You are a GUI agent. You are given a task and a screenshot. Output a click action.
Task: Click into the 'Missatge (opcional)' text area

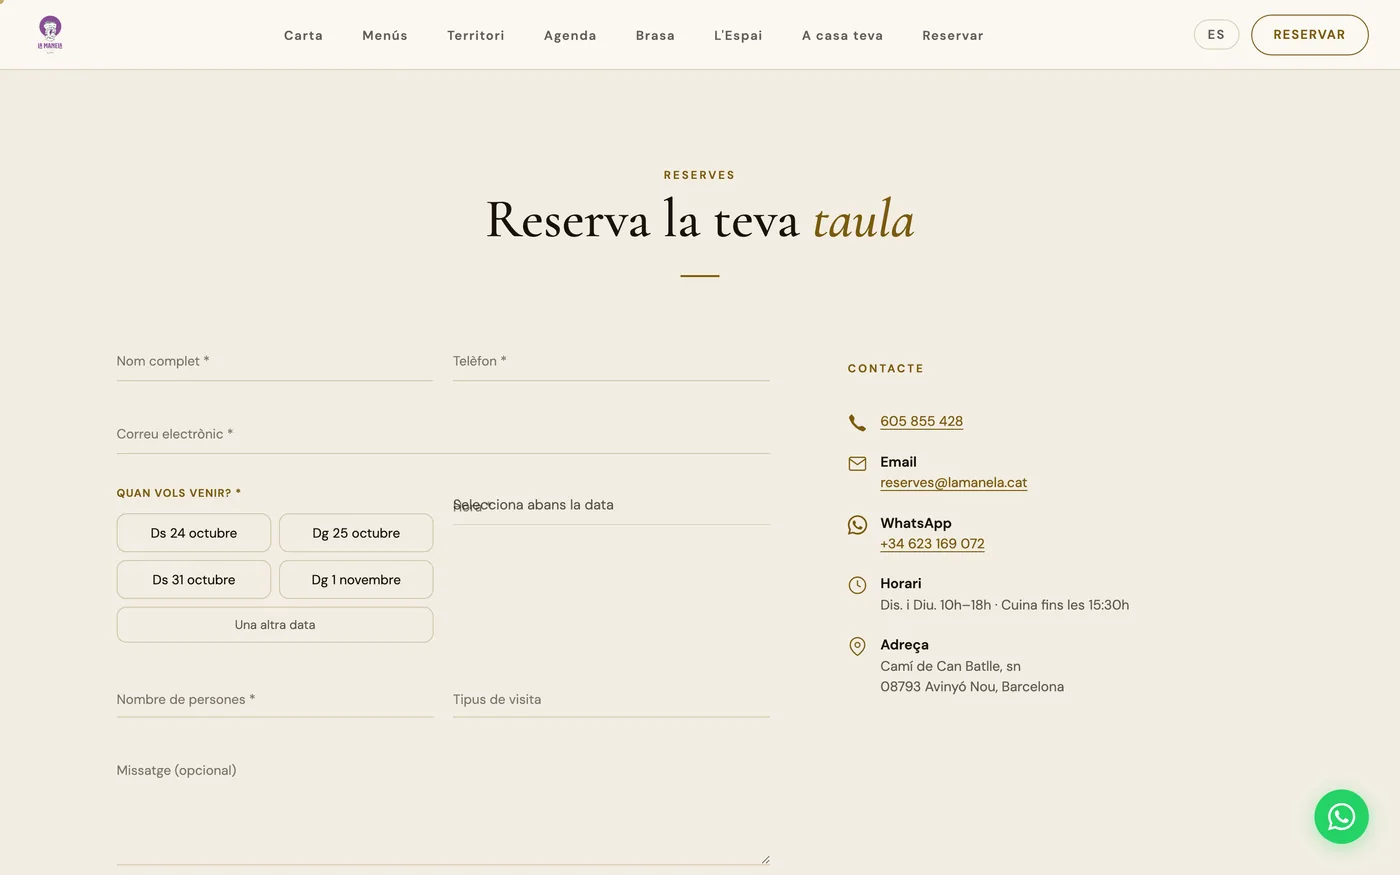coord(443,808)
